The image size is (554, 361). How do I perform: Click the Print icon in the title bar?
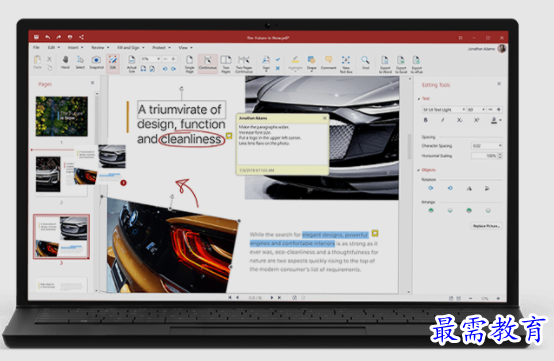point(70,37)
